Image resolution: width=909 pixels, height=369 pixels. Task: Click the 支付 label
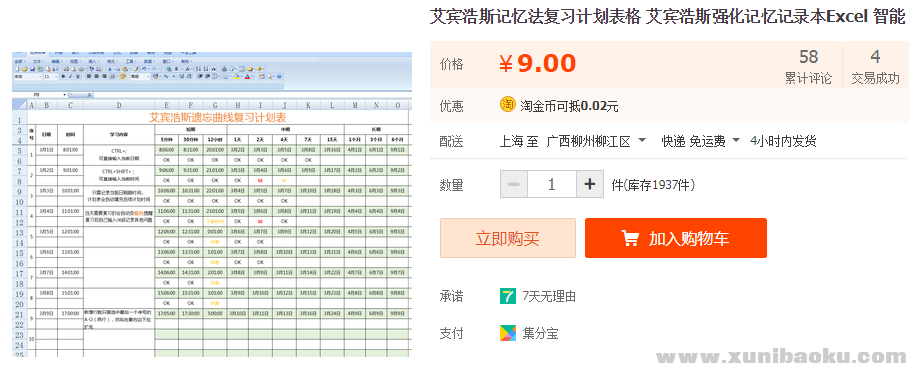click(452, 334)
